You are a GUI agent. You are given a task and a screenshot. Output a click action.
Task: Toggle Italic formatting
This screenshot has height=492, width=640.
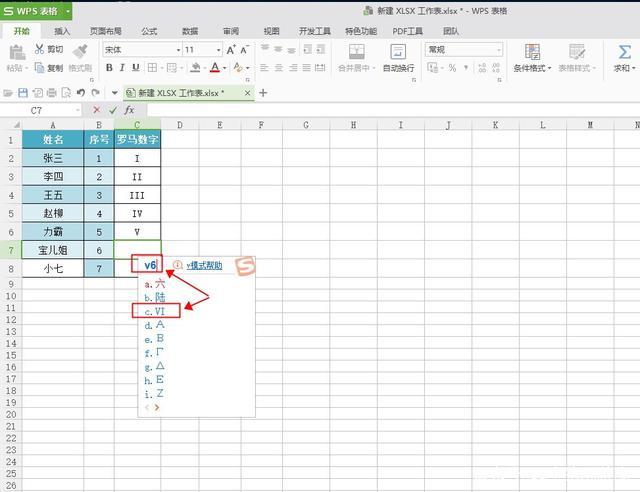point(122,67)
